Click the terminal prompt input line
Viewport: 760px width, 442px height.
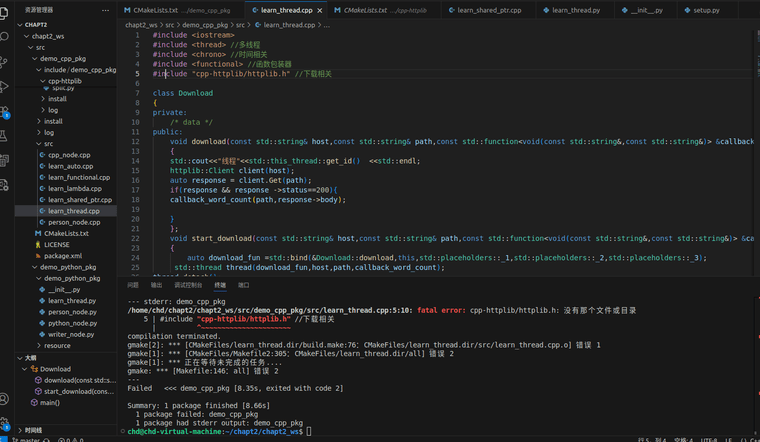pyautogui.click(x=308, y=431)
